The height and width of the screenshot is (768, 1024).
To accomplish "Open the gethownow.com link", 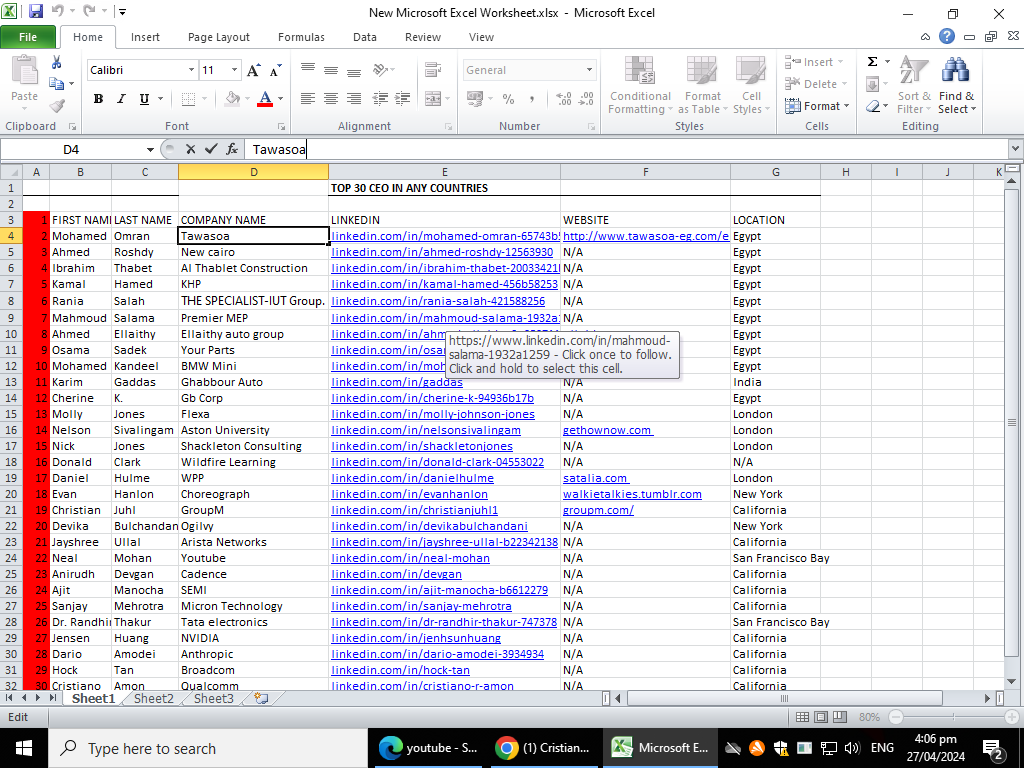I will click(x=607, y=430).
